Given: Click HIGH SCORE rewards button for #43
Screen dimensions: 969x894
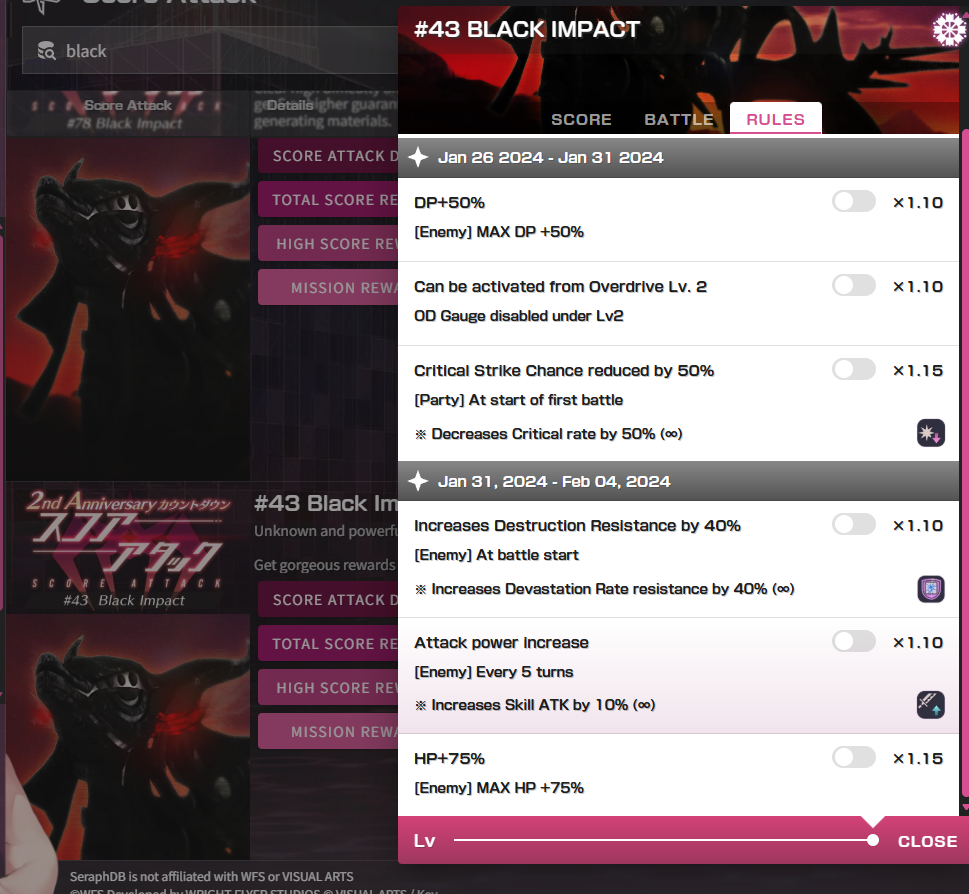Looking at the screenshot, I should [x=328, y=688].
